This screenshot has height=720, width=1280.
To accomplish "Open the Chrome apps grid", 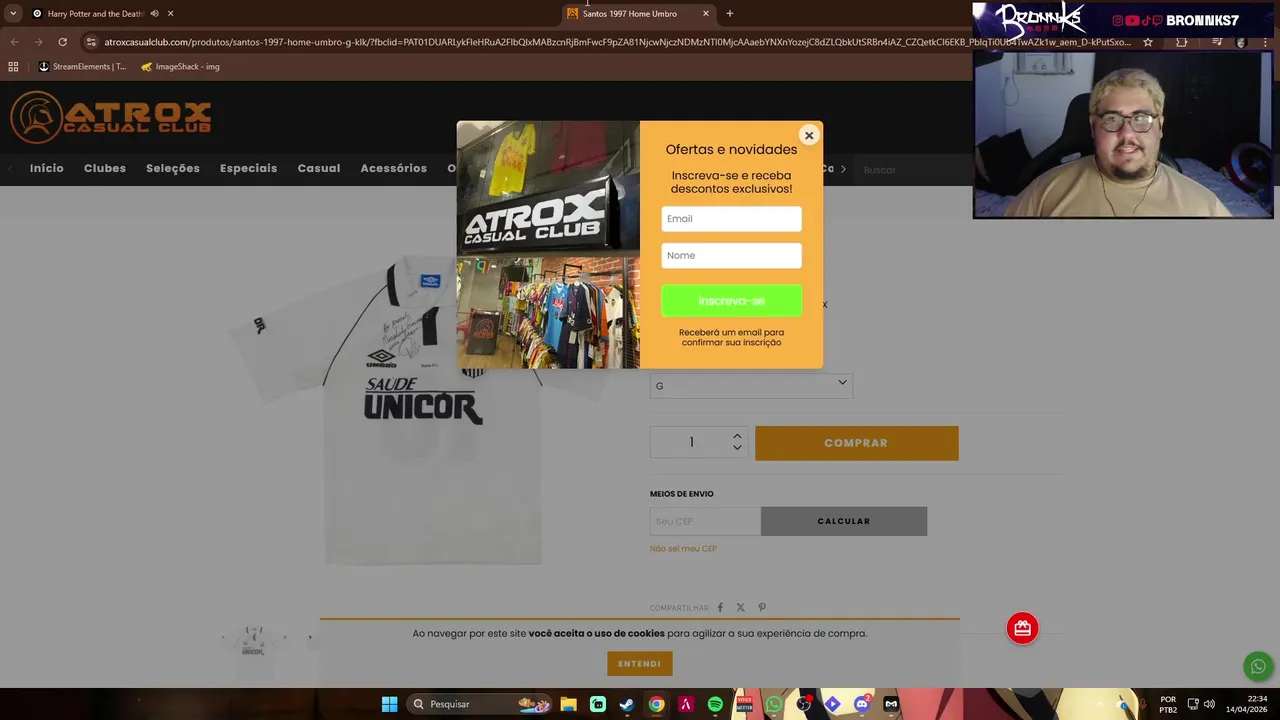I will point(13,67).
